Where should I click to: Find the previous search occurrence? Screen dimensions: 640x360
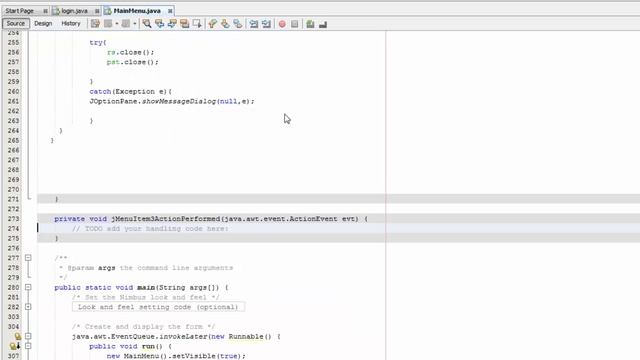coord(159,24)
